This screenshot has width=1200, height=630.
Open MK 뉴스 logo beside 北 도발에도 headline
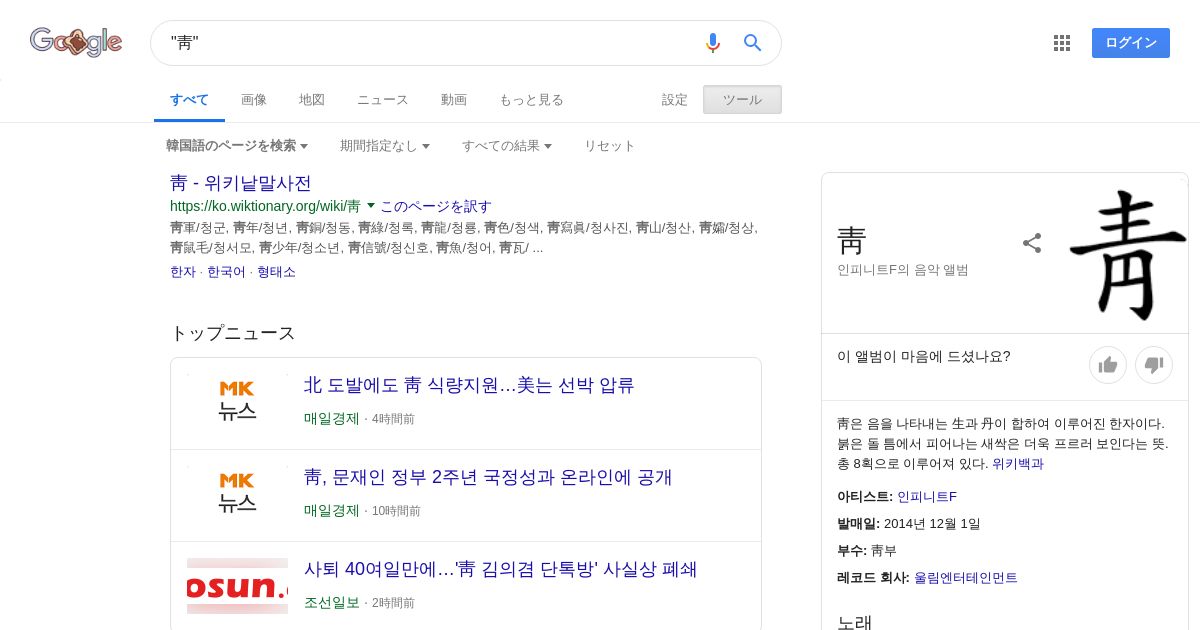click(x=237, y=400)
